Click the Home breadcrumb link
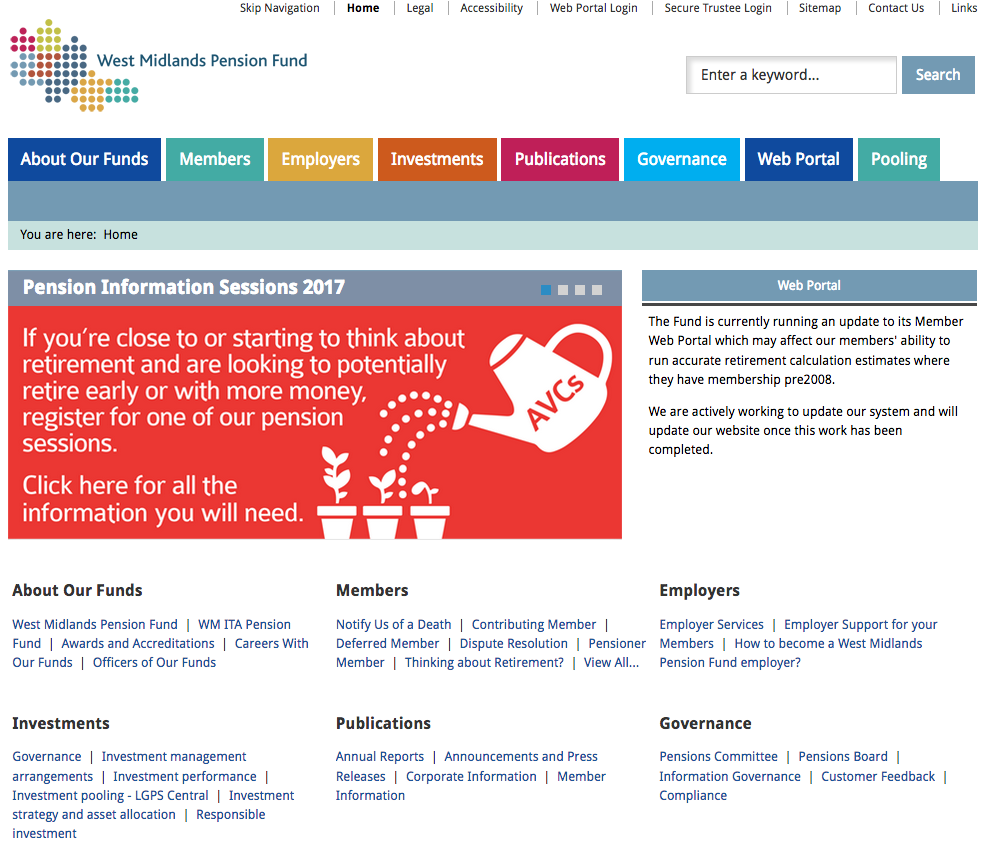983x865 pixels. click(x=120, y=235)
